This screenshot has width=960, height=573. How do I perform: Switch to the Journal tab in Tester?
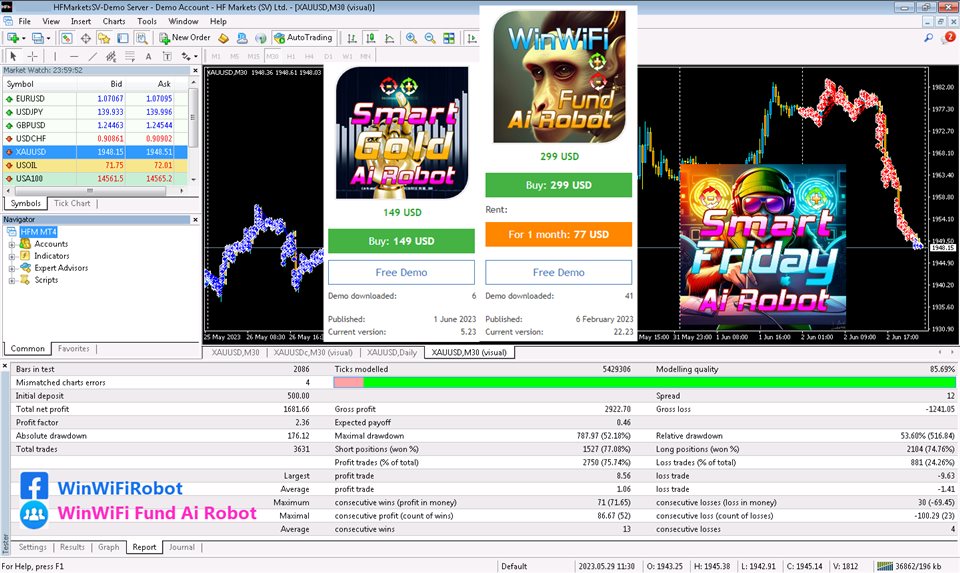pyautogui.click(x=181, y=547)
